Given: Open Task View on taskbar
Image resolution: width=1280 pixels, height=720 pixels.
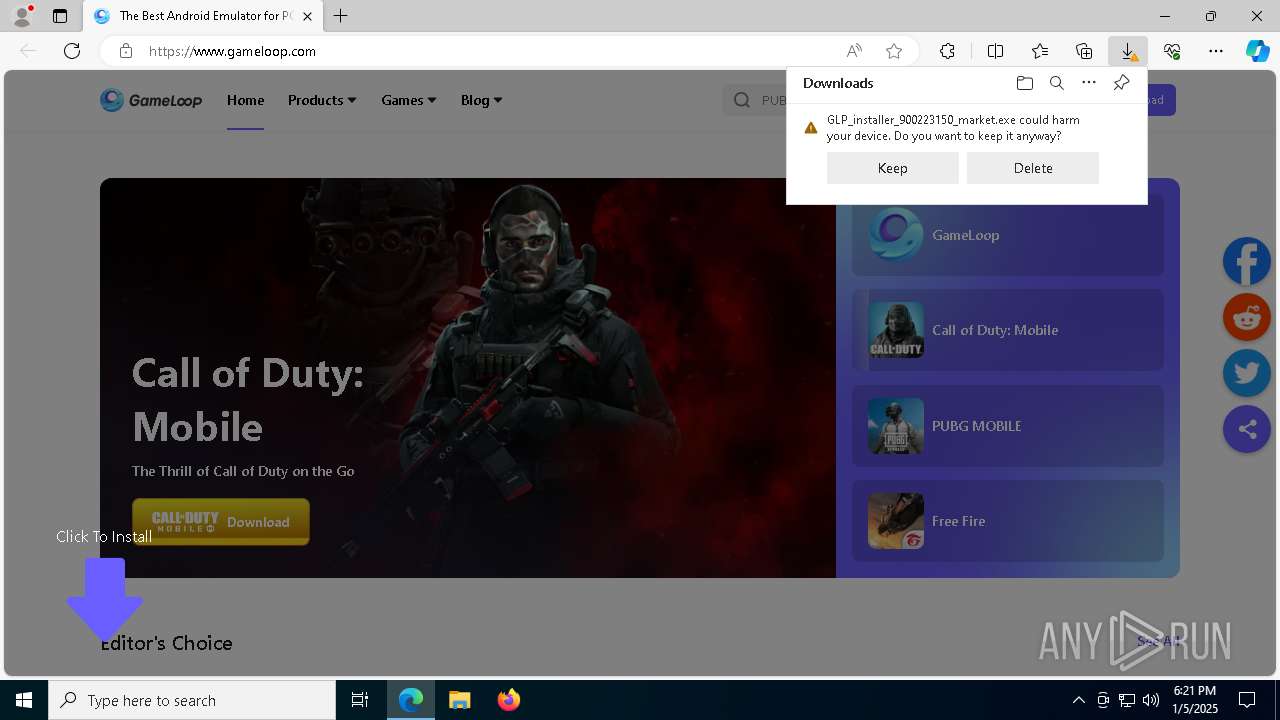Looking at the screenshot, I should pyautogui.click(x=360, y=700).
